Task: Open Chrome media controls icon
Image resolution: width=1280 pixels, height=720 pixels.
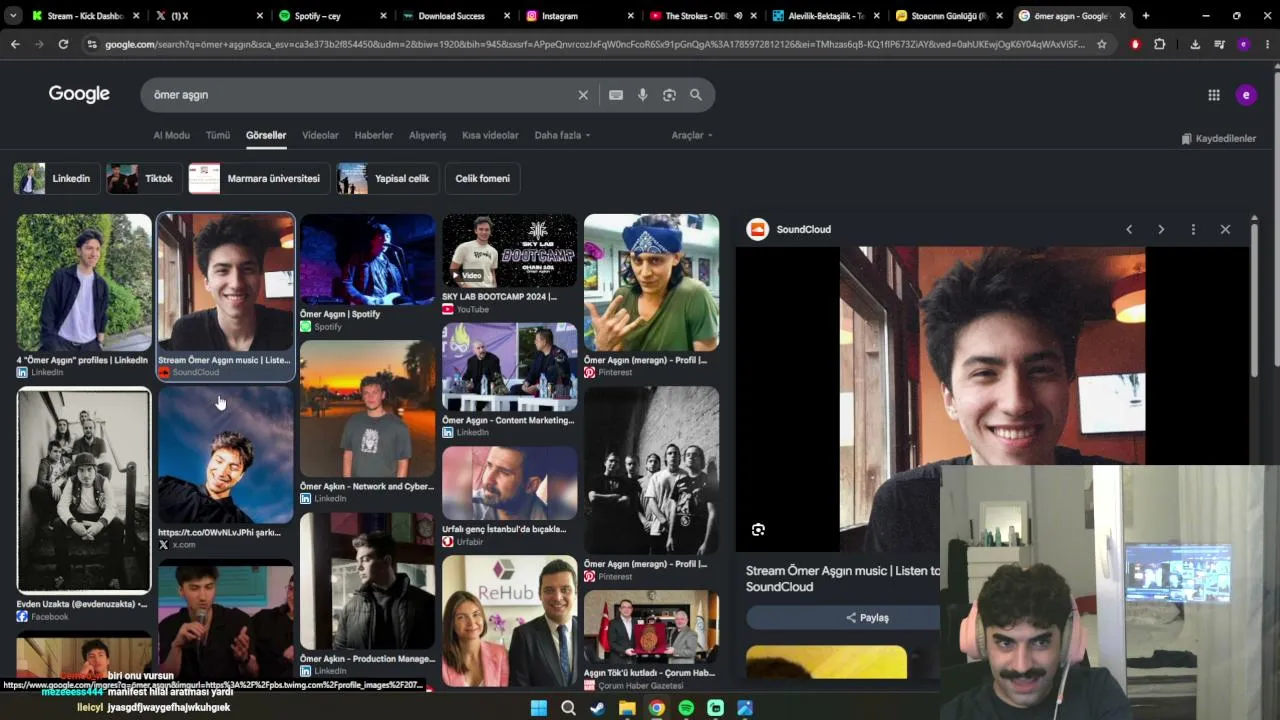Action: click(x=1219, y=44)
